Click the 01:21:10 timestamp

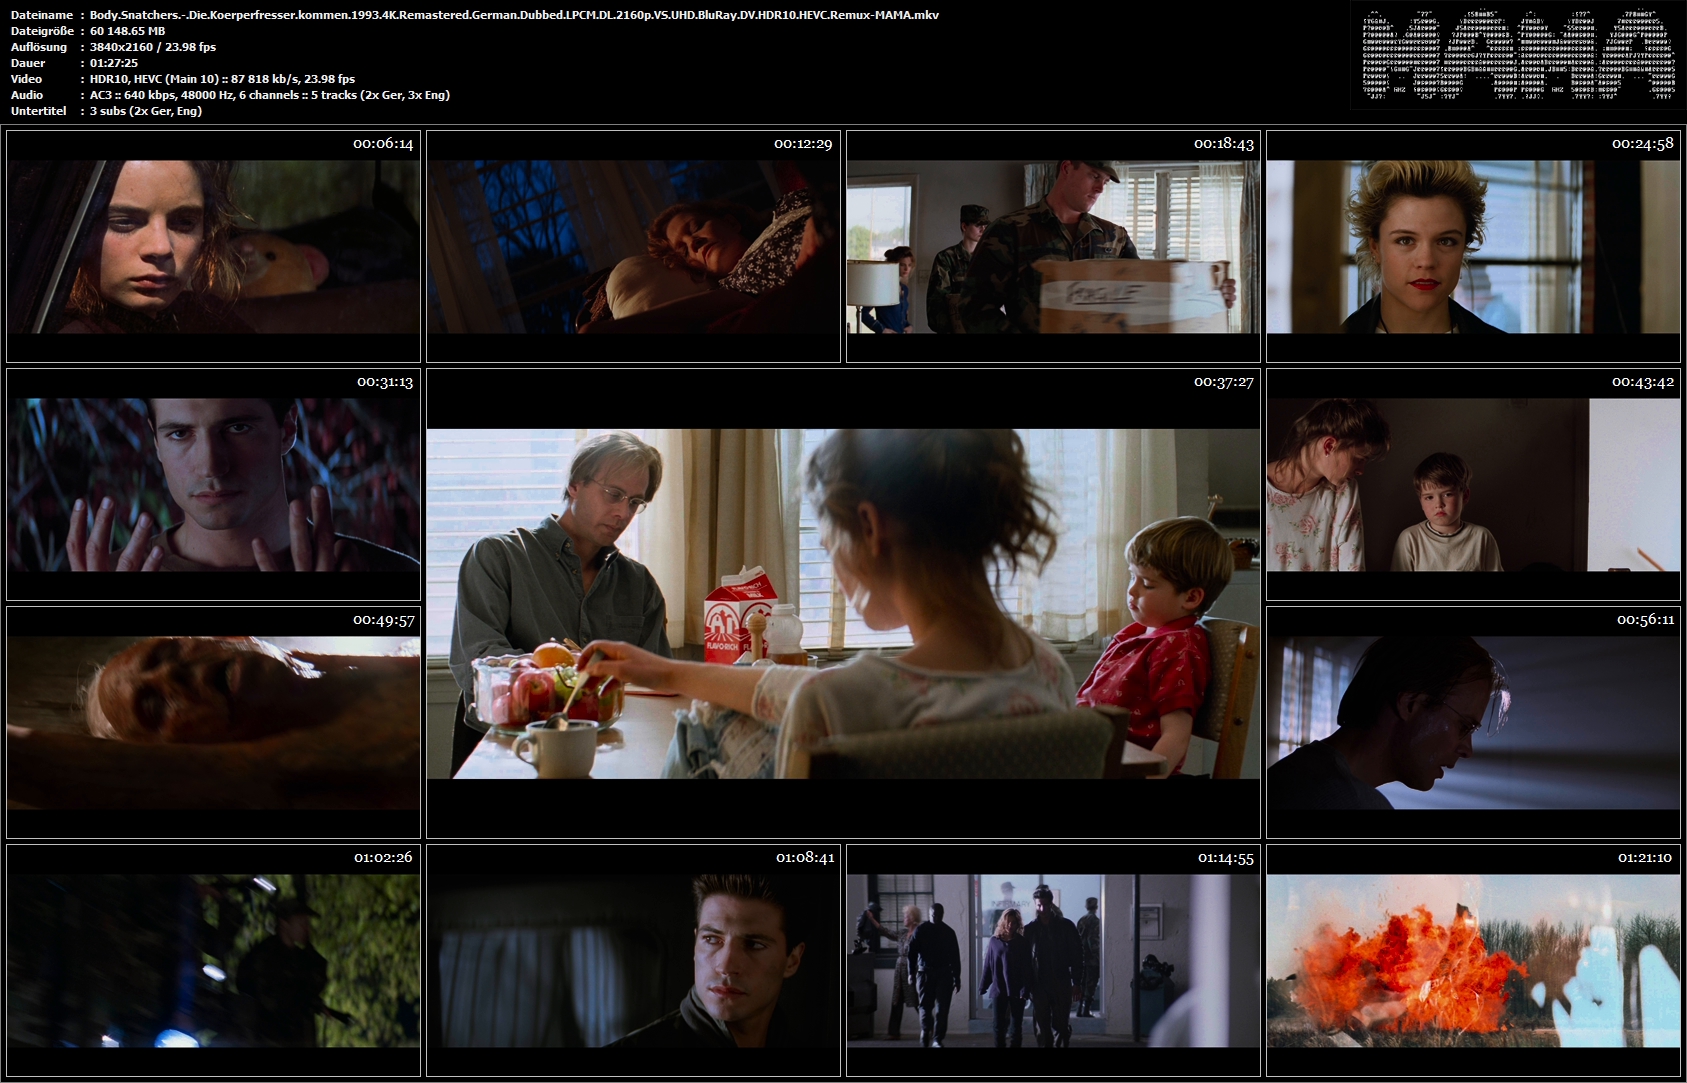point(1645,858)
